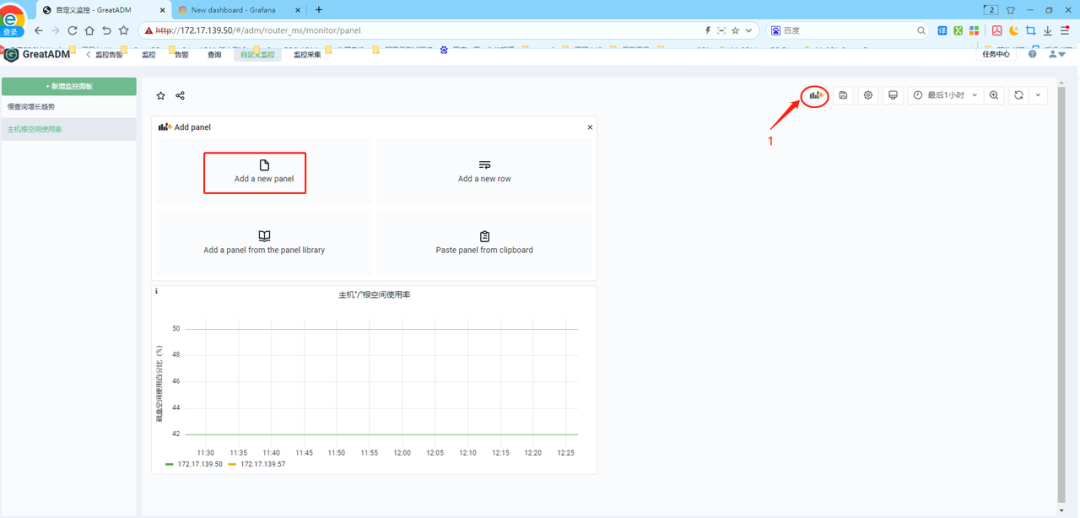This screenshot has height=518, width=1080.
Task: Toggle night mode moon icon
Action: 1014,30
